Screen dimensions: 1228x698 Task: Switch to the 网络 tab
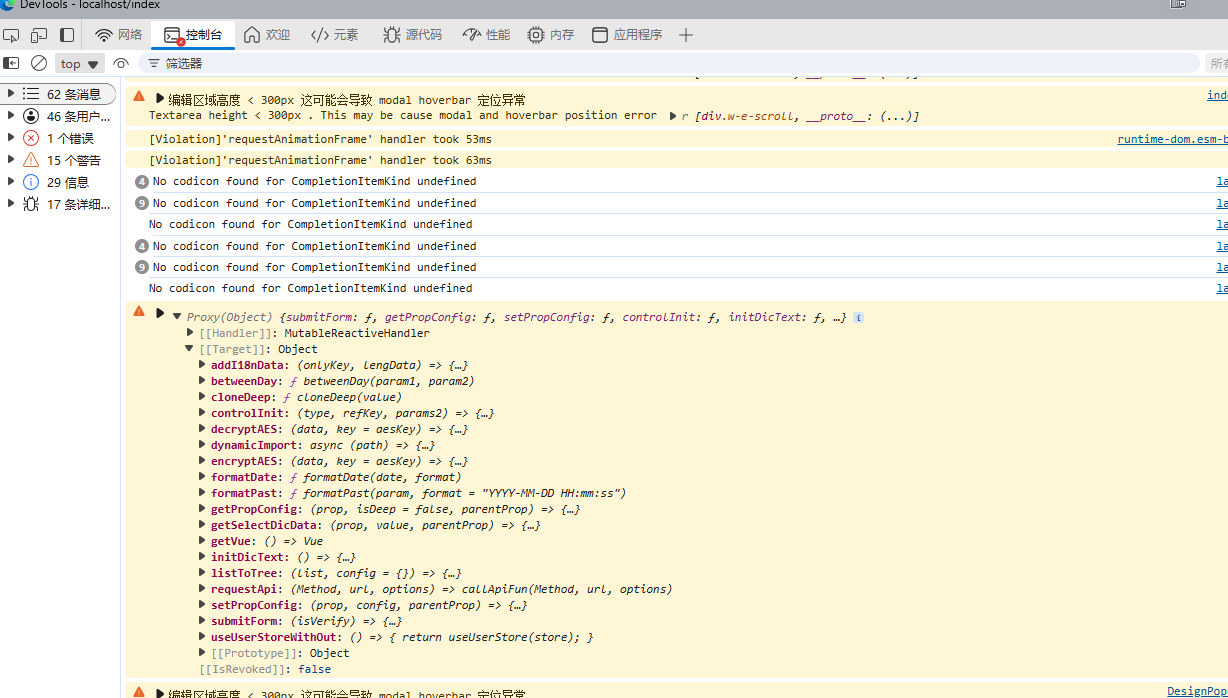tap(119, 35)
